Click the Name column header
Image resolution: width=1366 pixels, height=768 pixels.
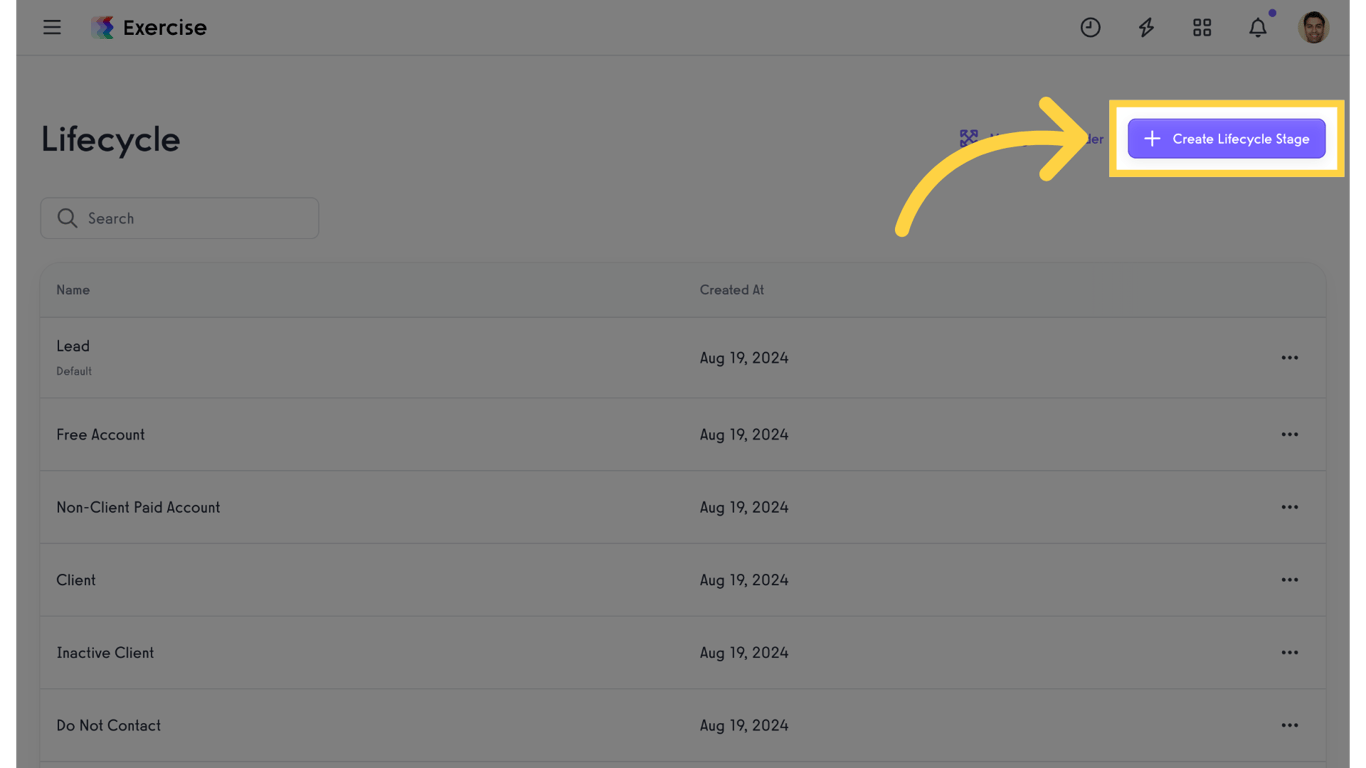(73, 290)
